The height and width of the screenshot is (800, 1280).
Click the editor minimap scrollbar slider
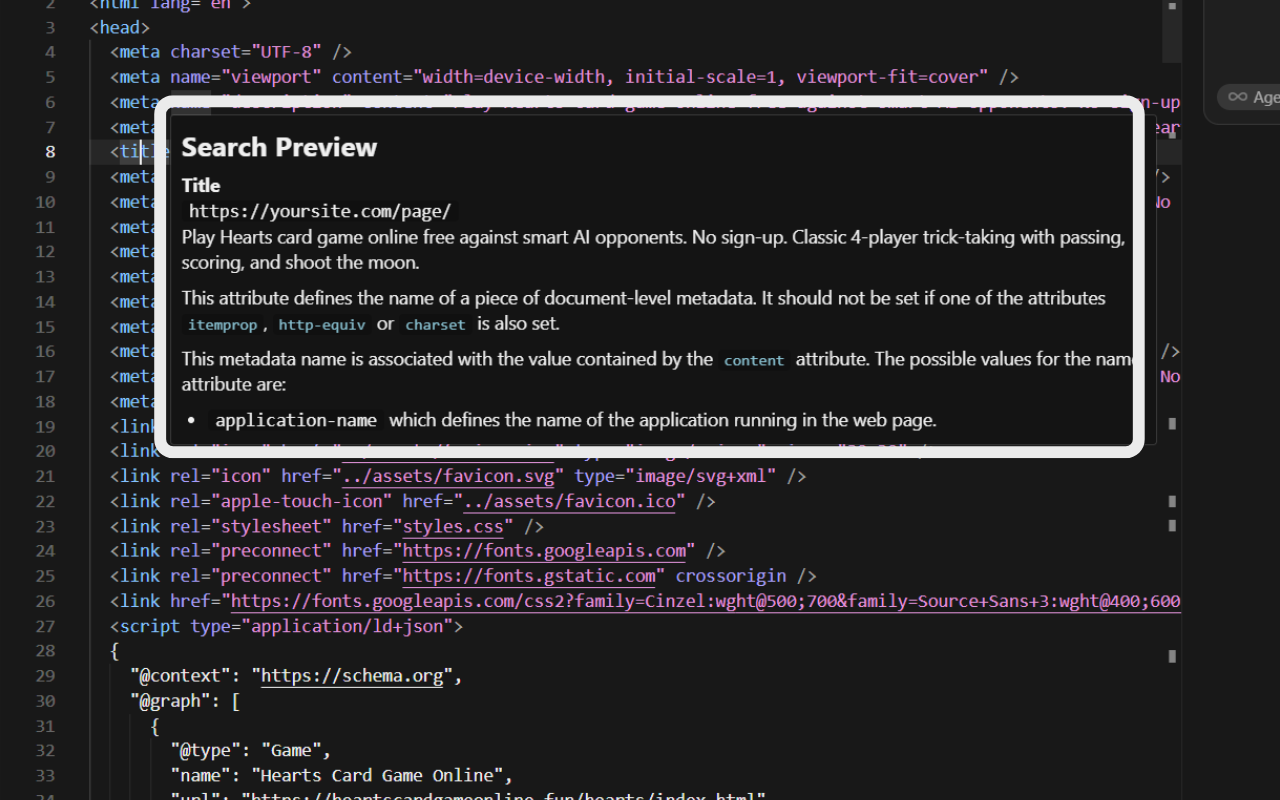tap(1171, 30)
